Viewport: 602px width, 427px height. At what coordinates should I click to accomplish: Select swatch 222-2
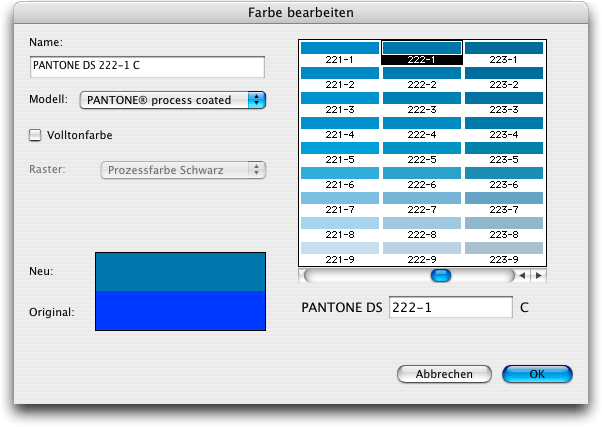[x=422, y=78]
